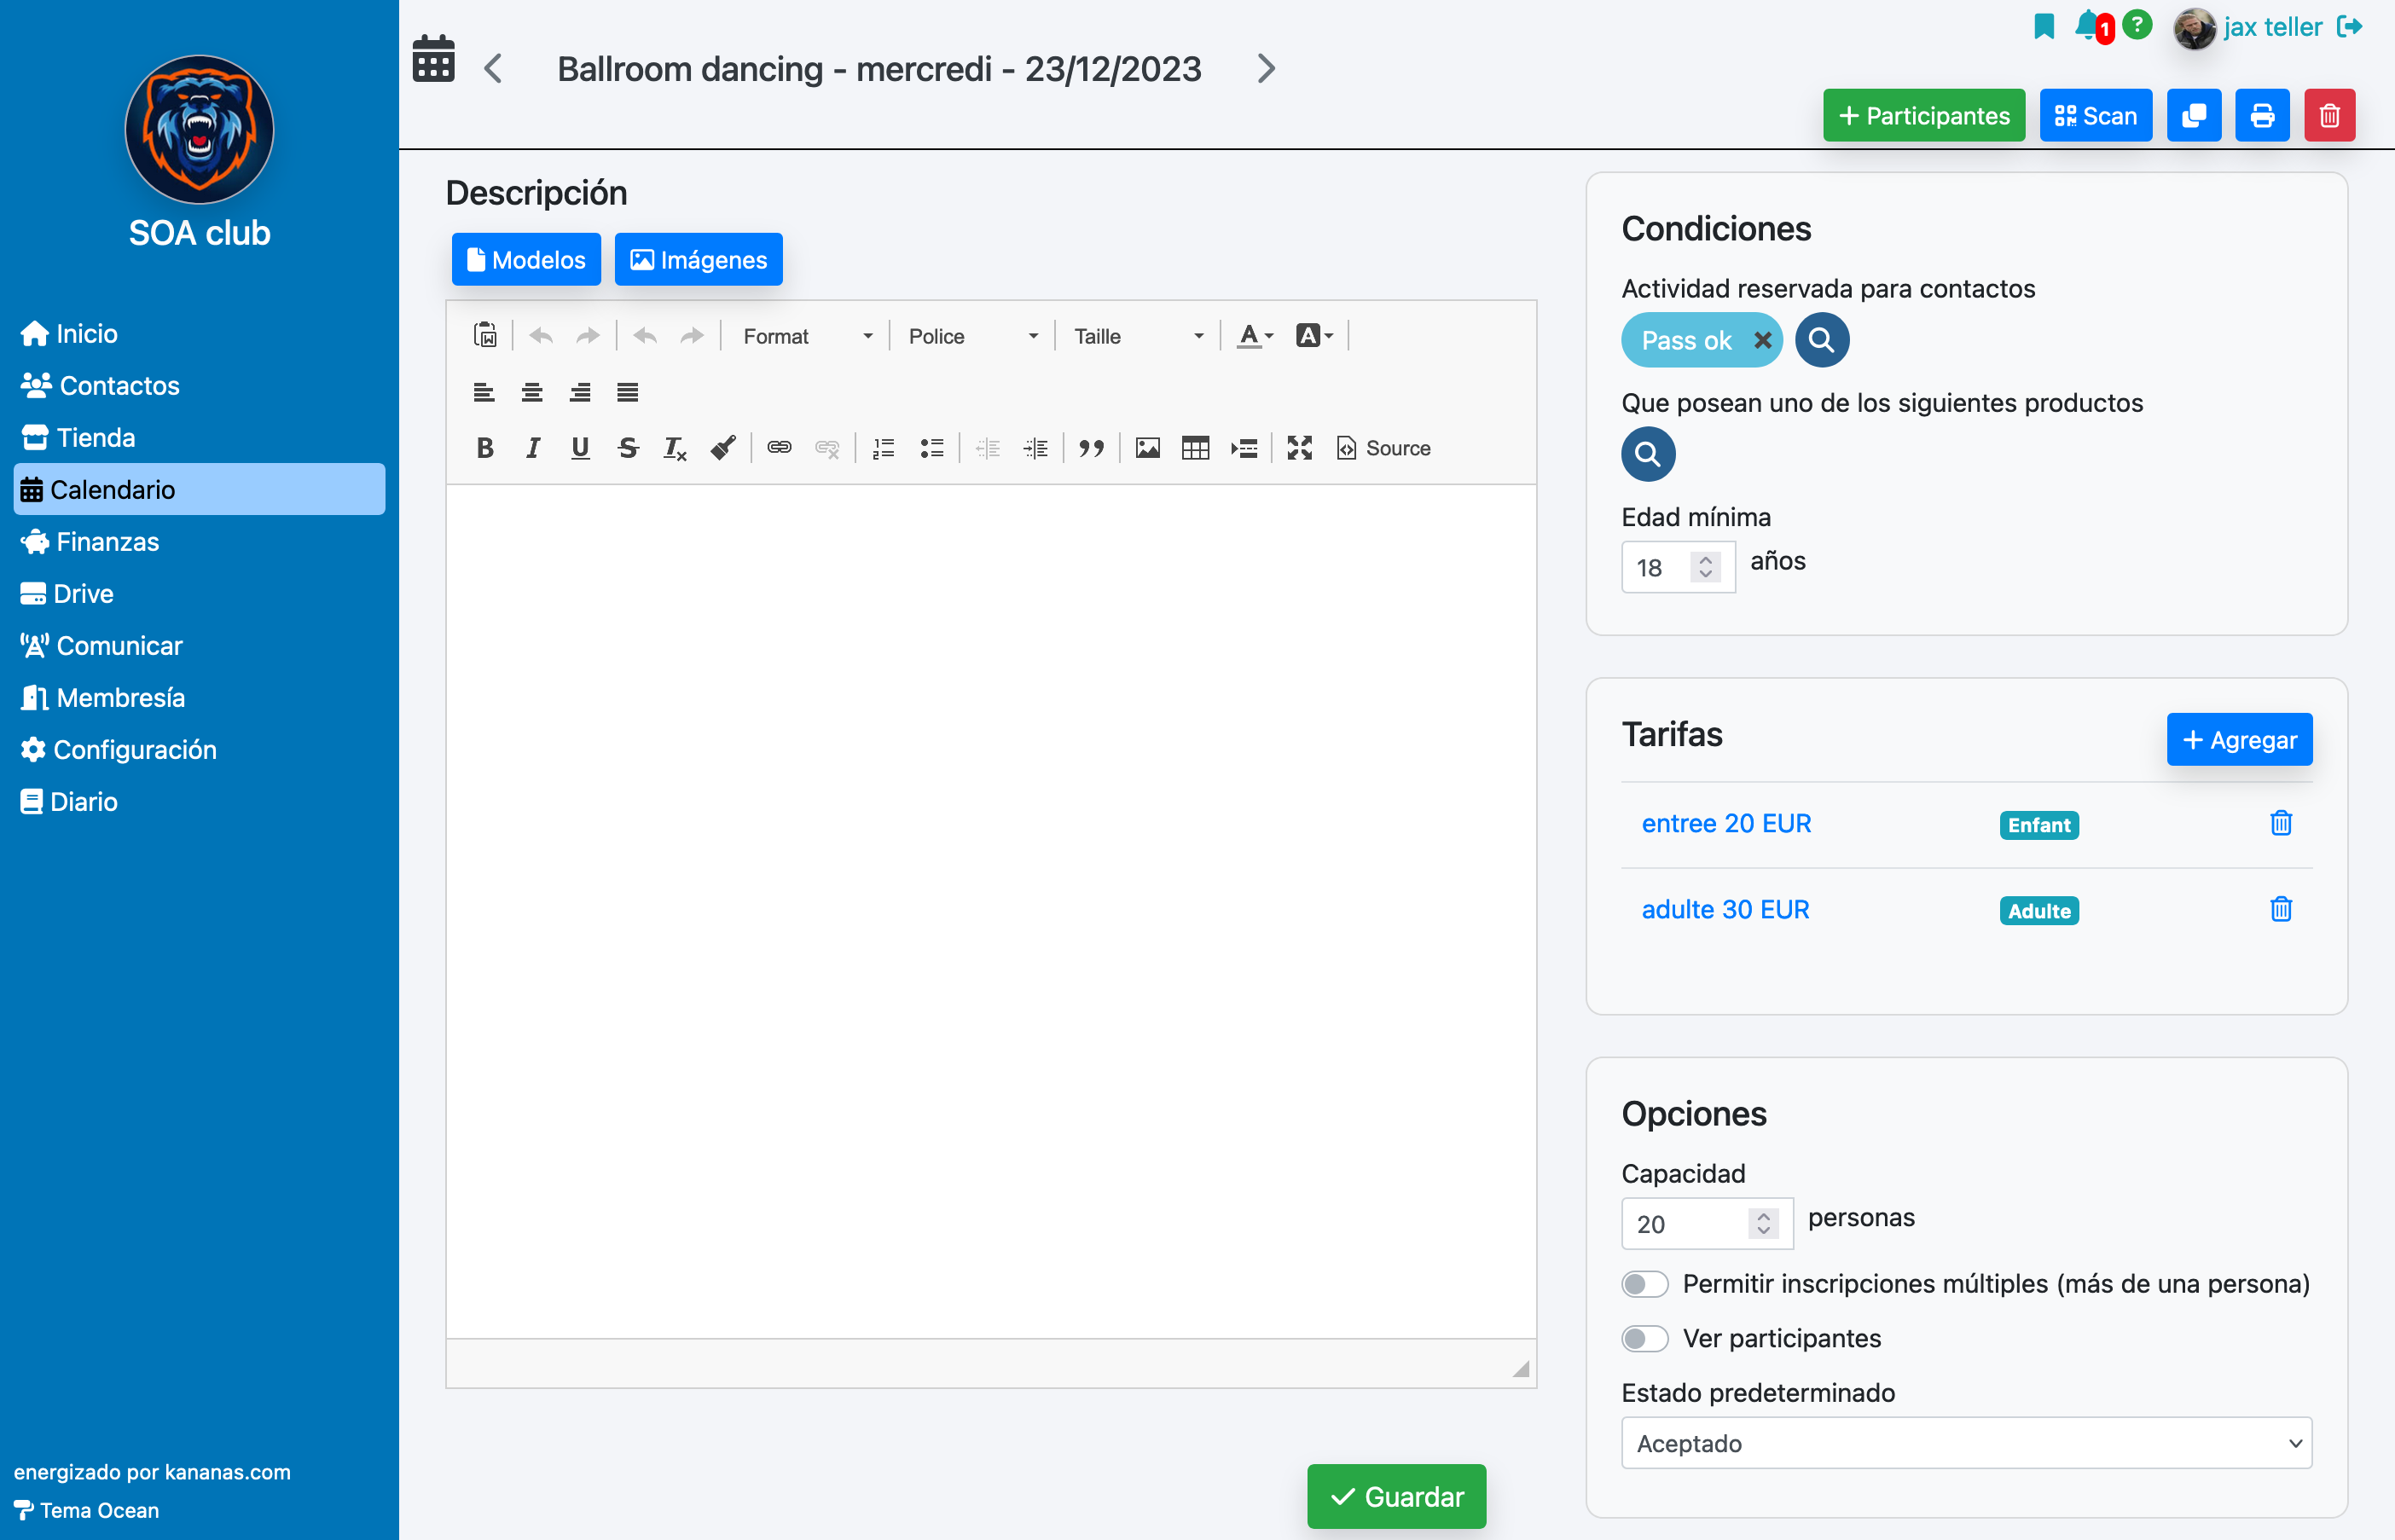
Task: Add a rate with Agregar button
Action: tap(2239, 739)
